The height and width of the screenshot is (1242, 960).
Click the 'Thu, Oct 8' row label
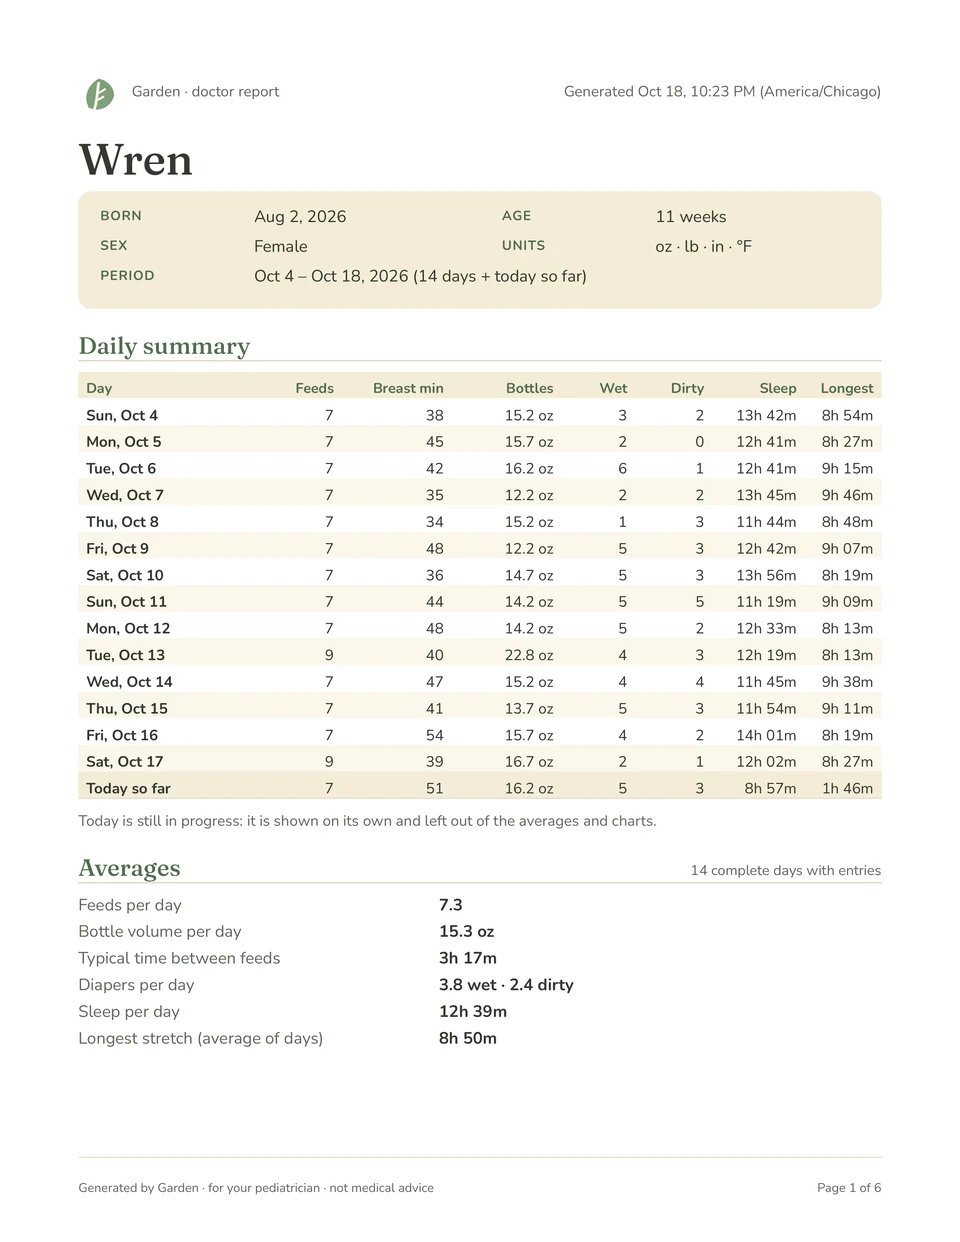tap(122, 522)
